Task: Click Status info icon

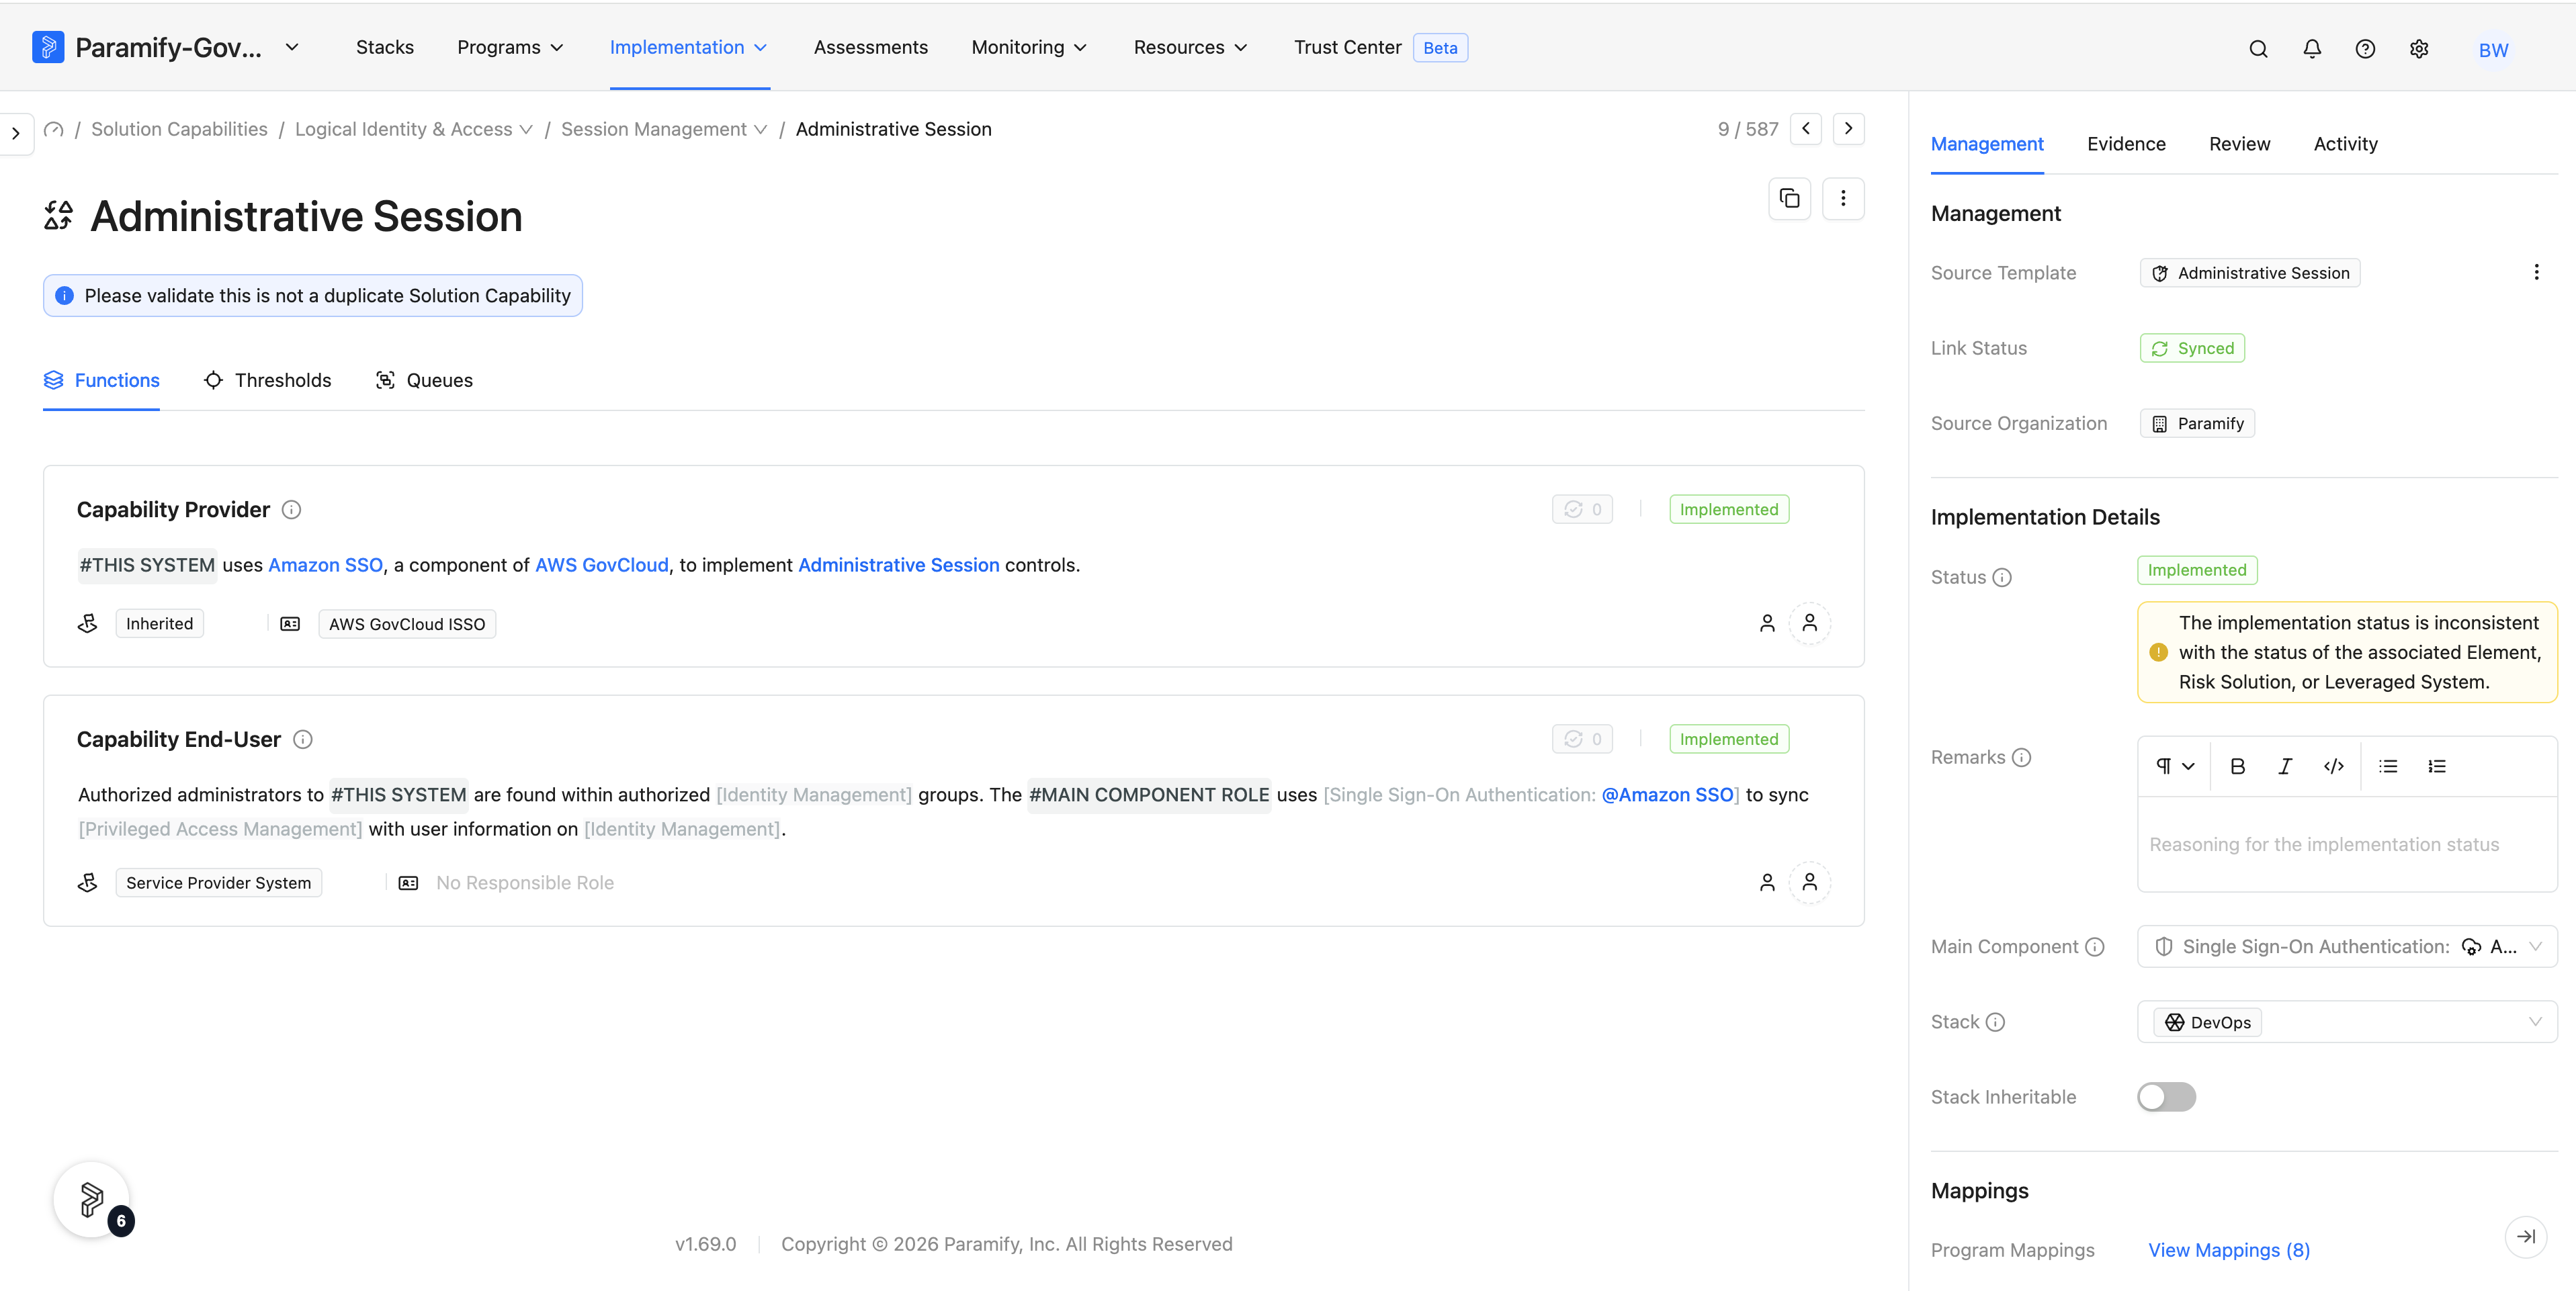Action: (2002, 578)
